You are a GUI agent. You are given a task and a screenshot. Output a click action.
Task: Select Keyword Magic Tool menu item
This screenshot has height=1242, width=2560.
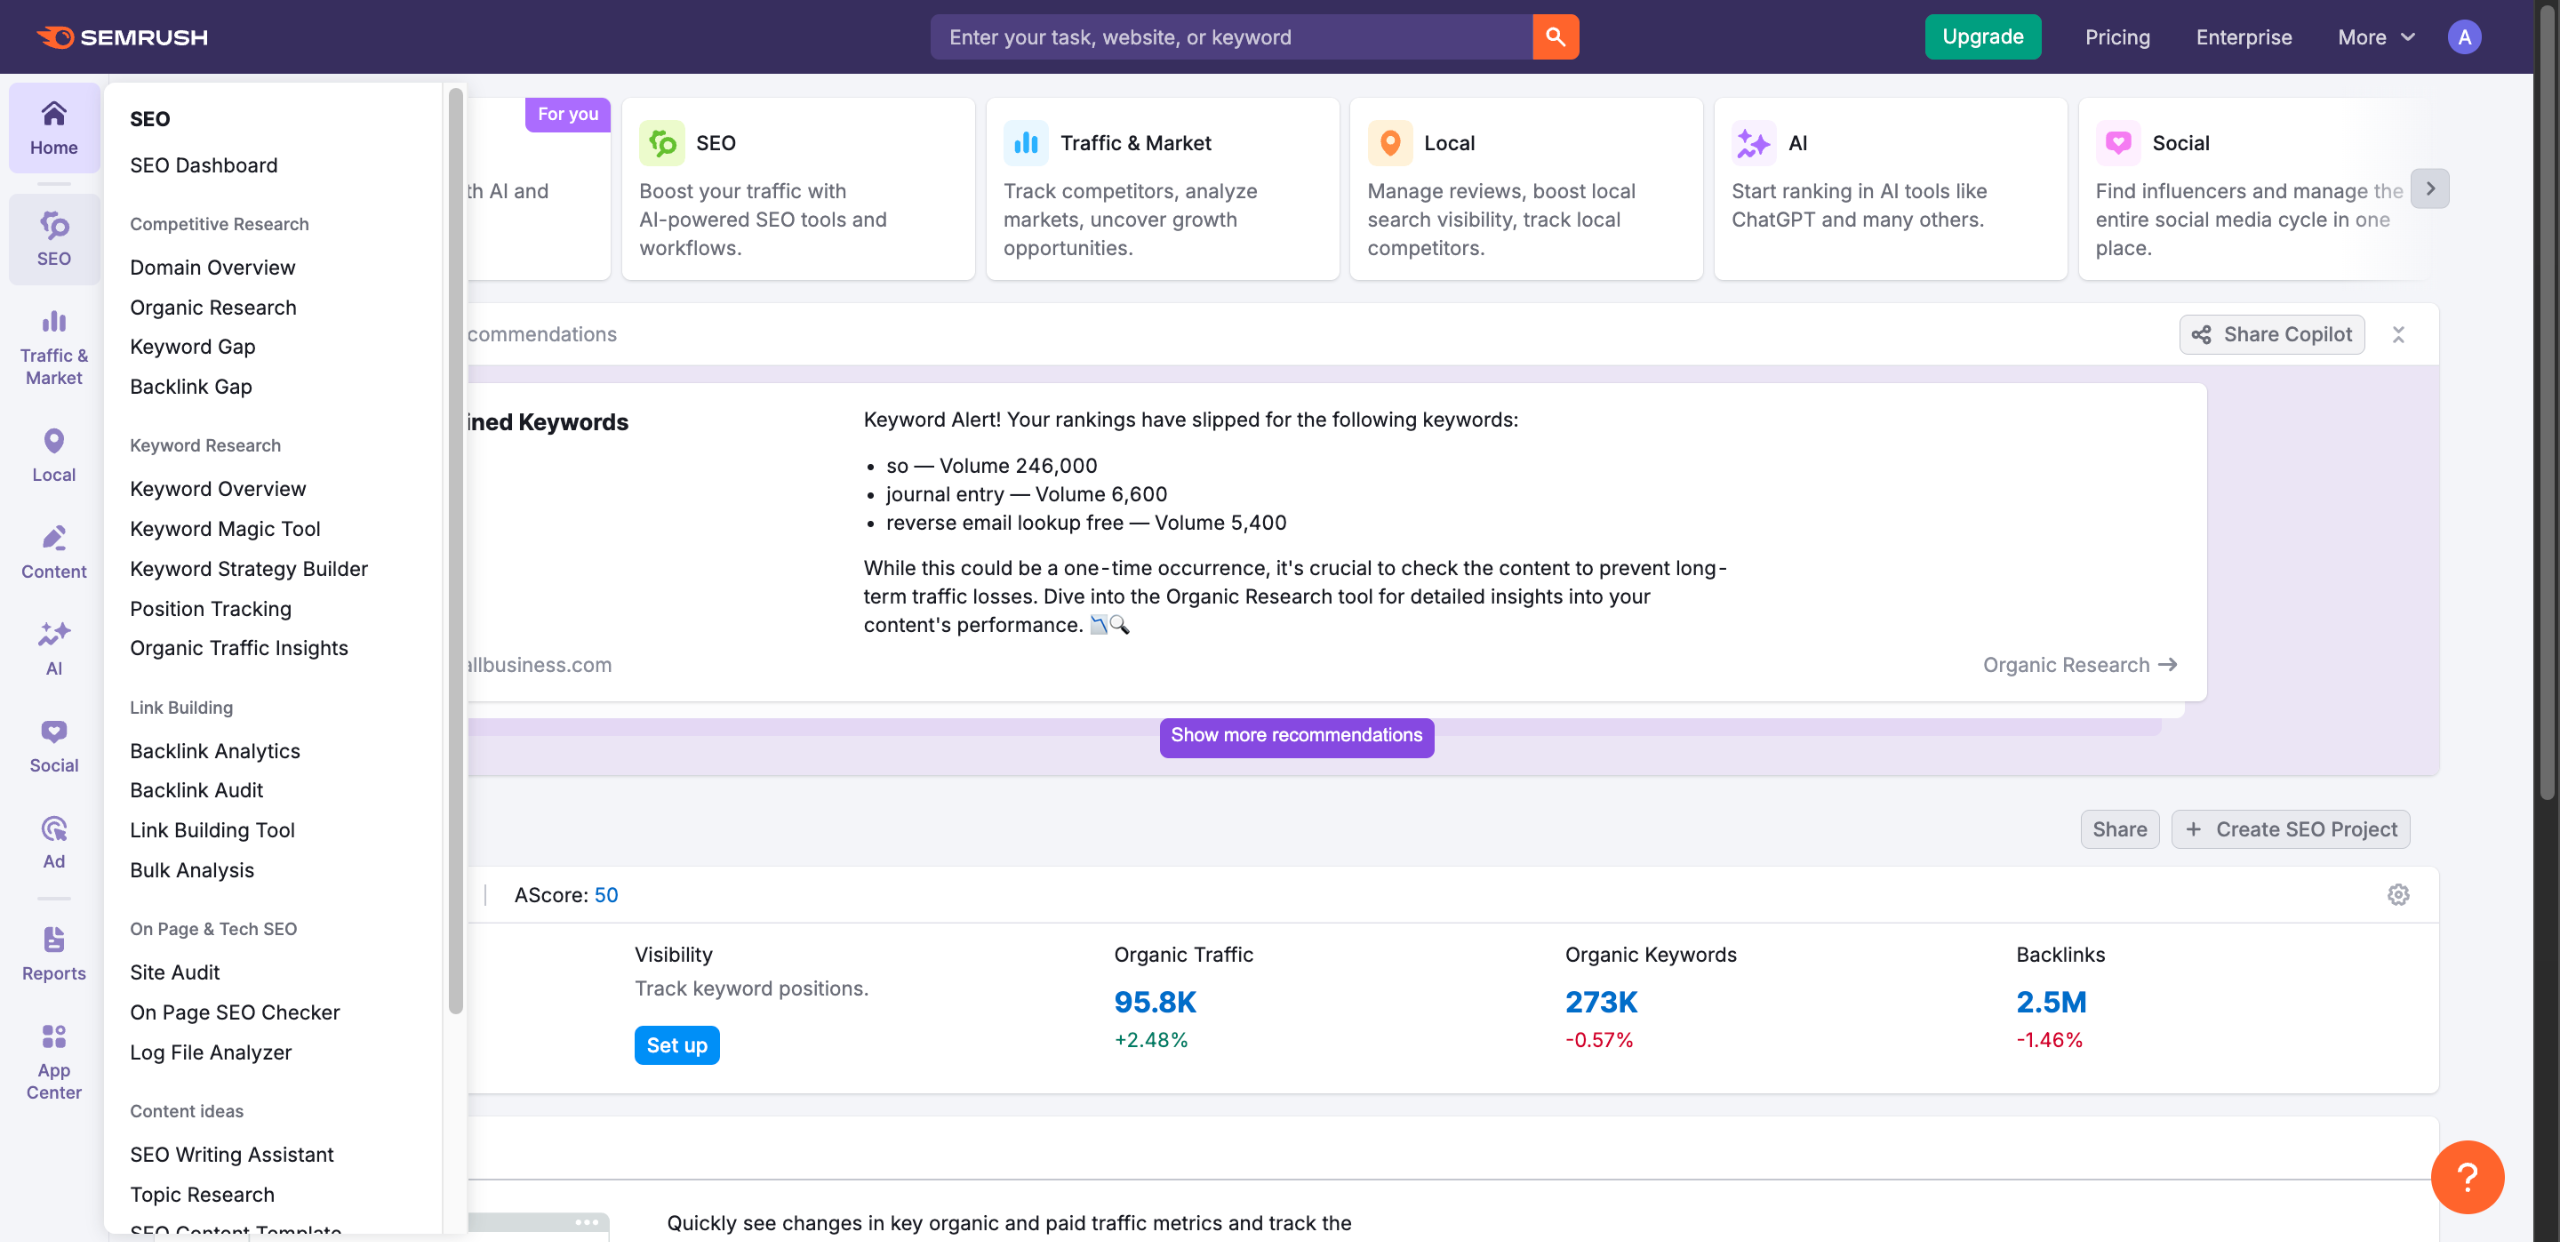tap(225, 529)
